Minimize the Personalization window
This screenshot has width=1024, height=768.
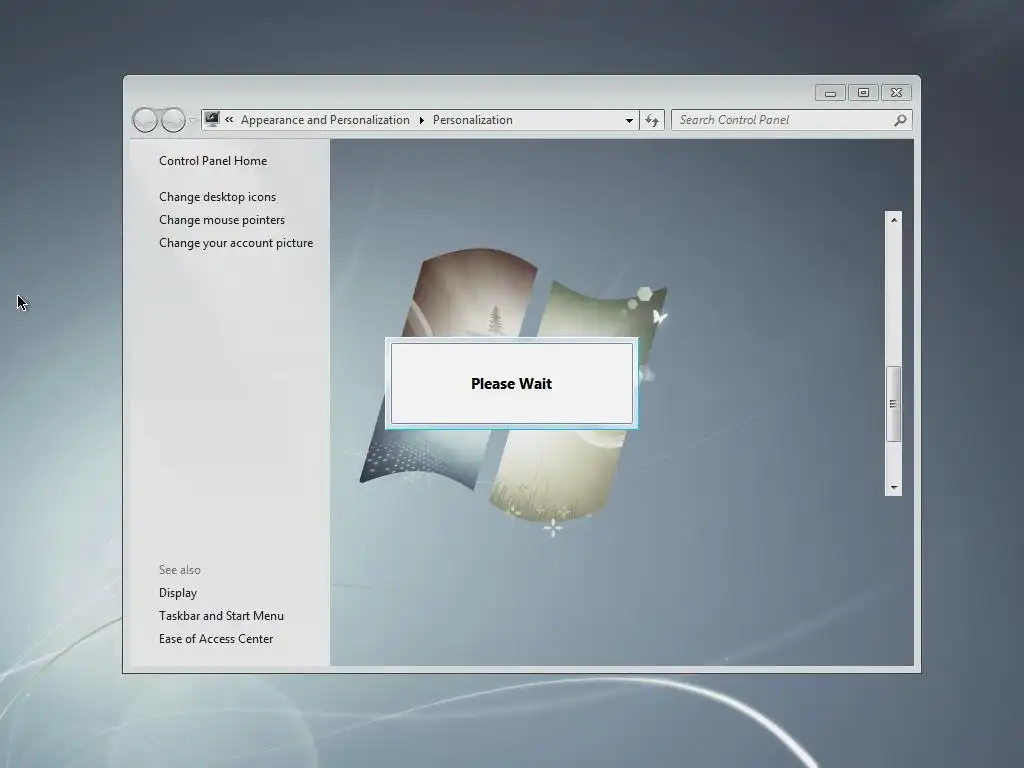tap(831, 93)
